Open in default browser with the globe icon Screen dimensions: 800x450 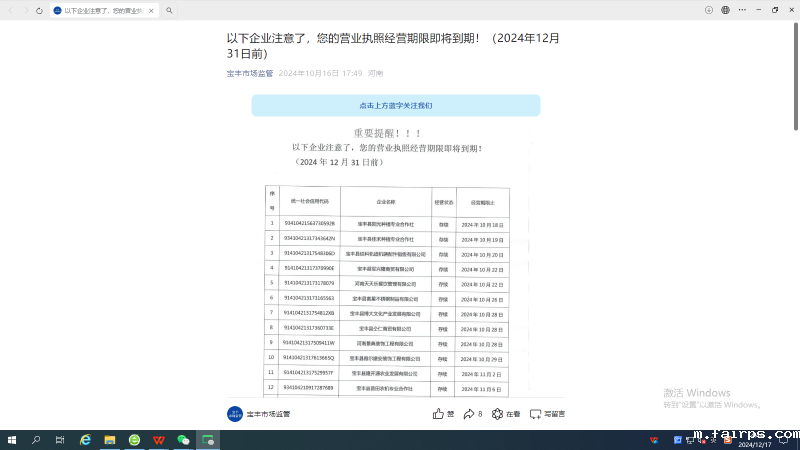coord(725,10)
